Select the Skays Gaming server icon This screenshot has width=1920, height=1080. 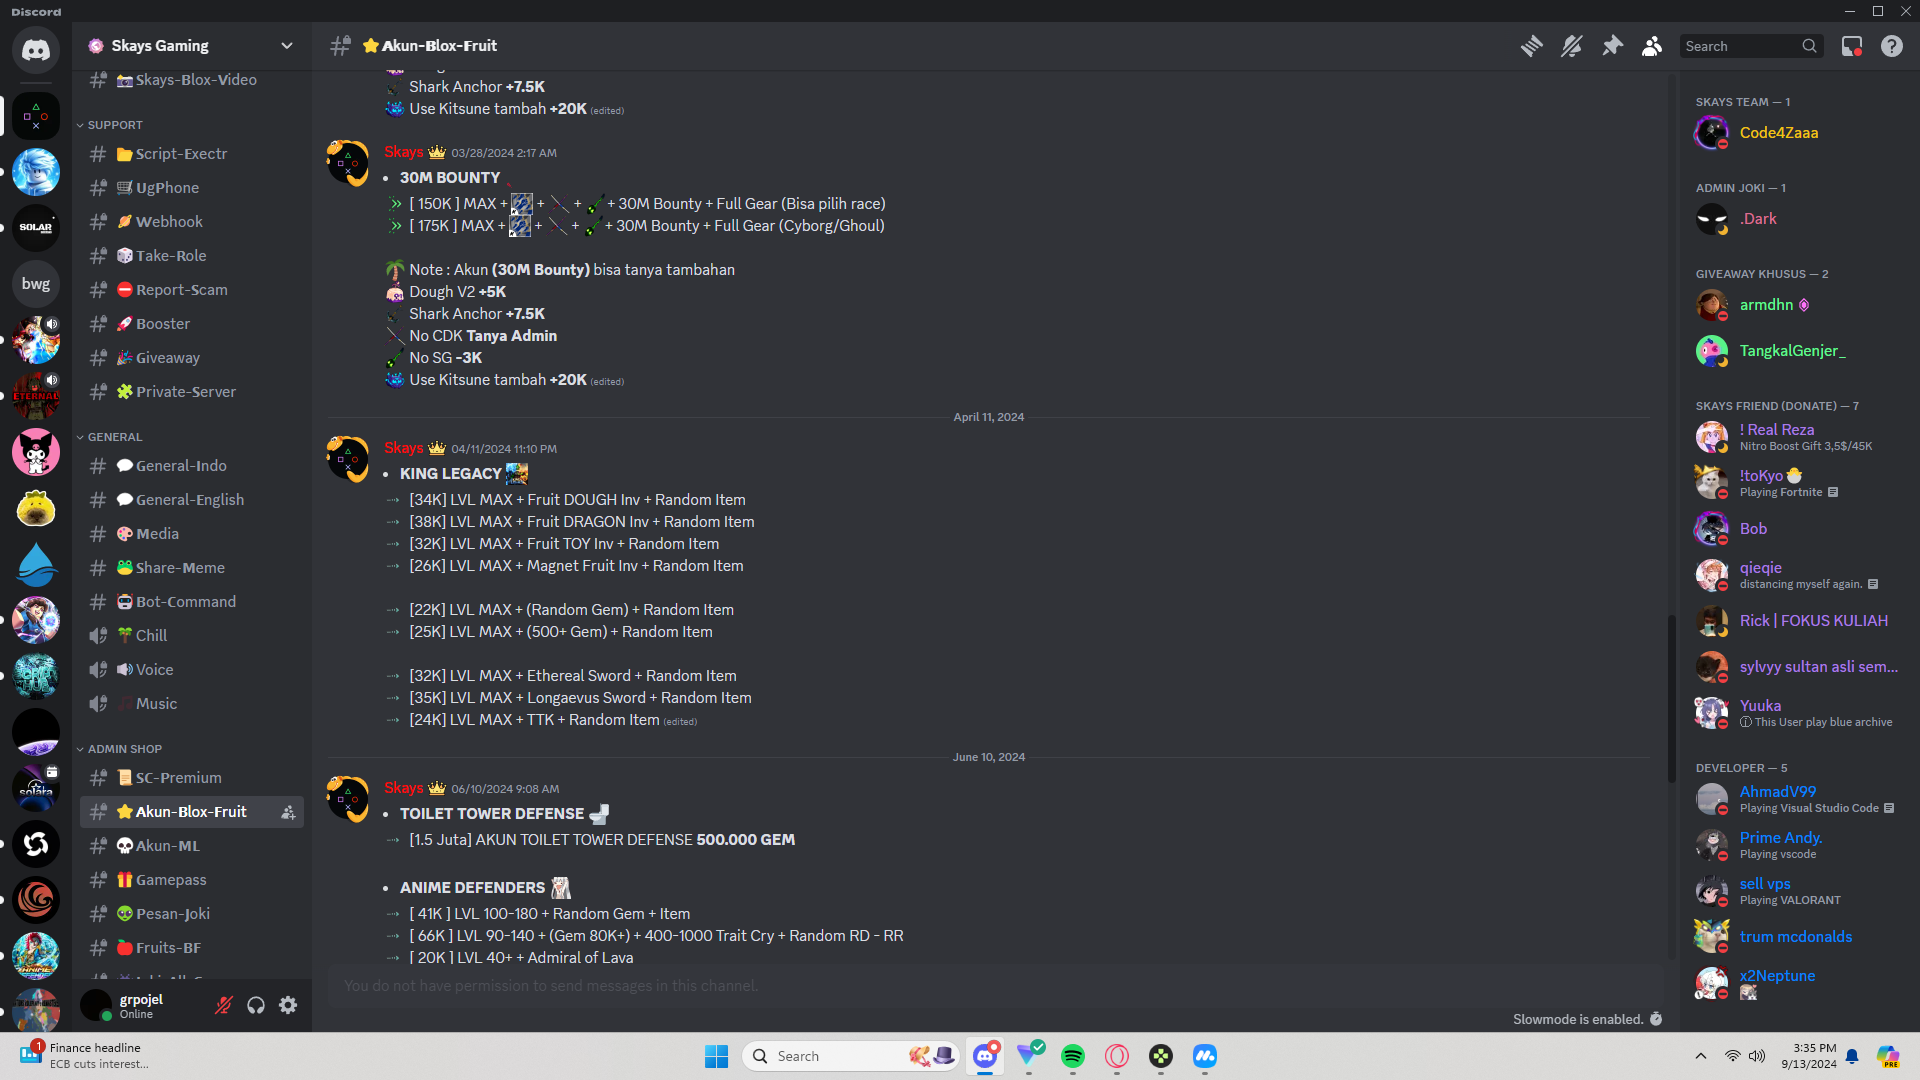pos(36,116)
